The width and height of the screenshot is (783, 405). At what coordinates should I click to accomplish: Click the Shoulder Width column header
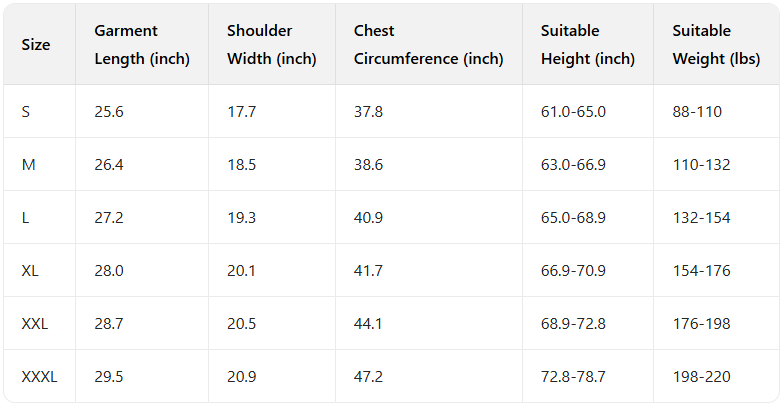(271, 45)
